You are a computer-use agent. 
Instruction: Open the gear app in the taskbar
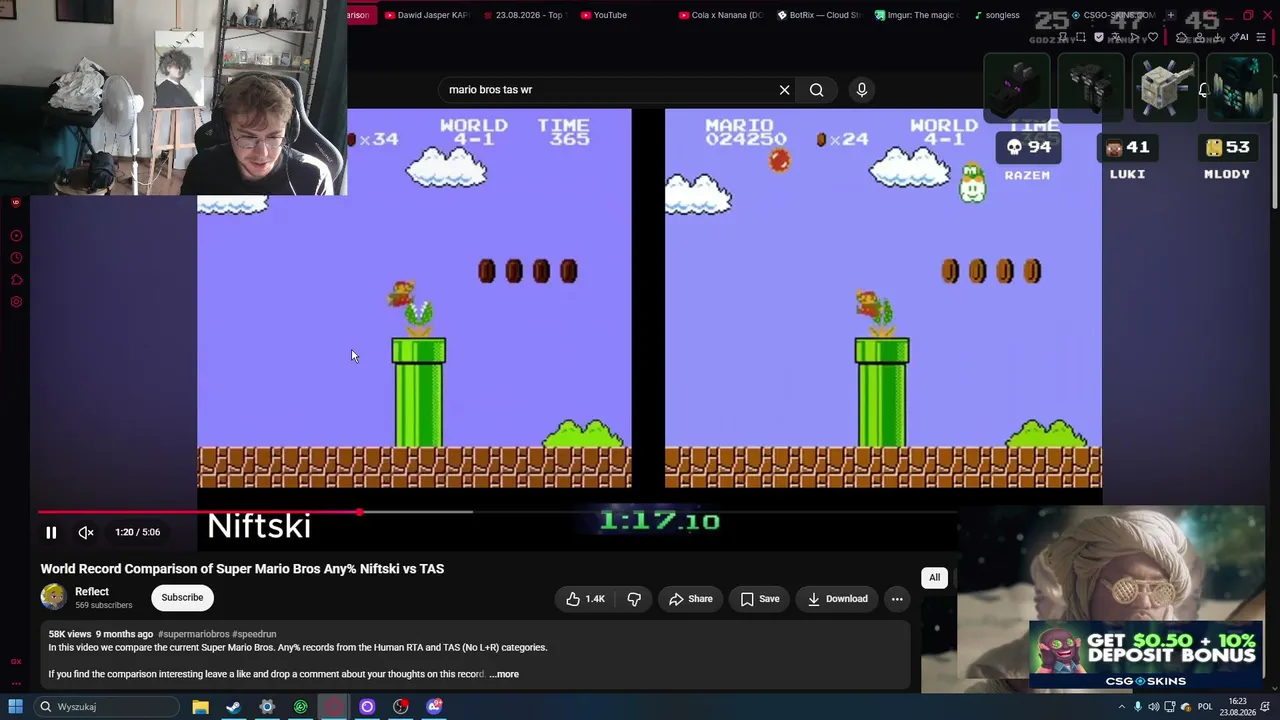tap(267, 707)
